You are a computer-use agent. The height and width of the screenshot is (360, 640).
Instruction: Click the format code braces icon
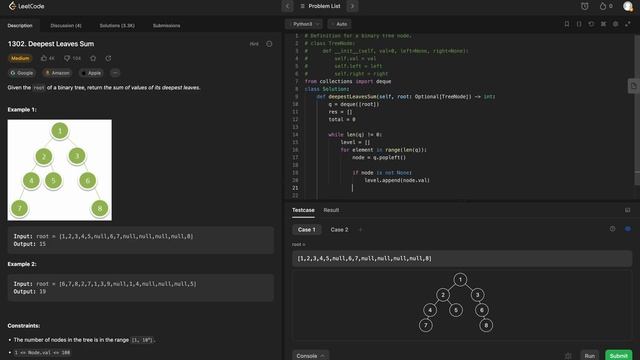coord(579,24)
